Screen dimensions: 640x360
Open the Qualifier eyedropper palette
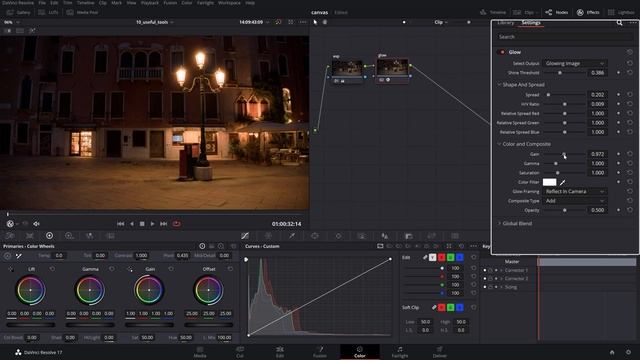tap(292, 236)
